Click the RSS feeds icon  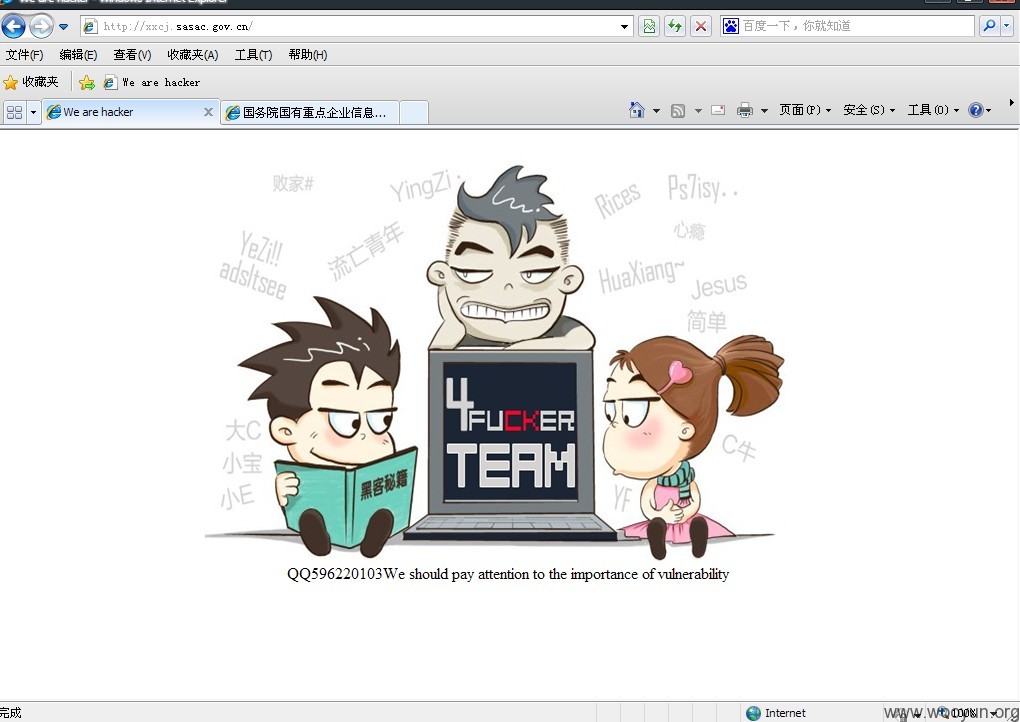tap(678, 111)
